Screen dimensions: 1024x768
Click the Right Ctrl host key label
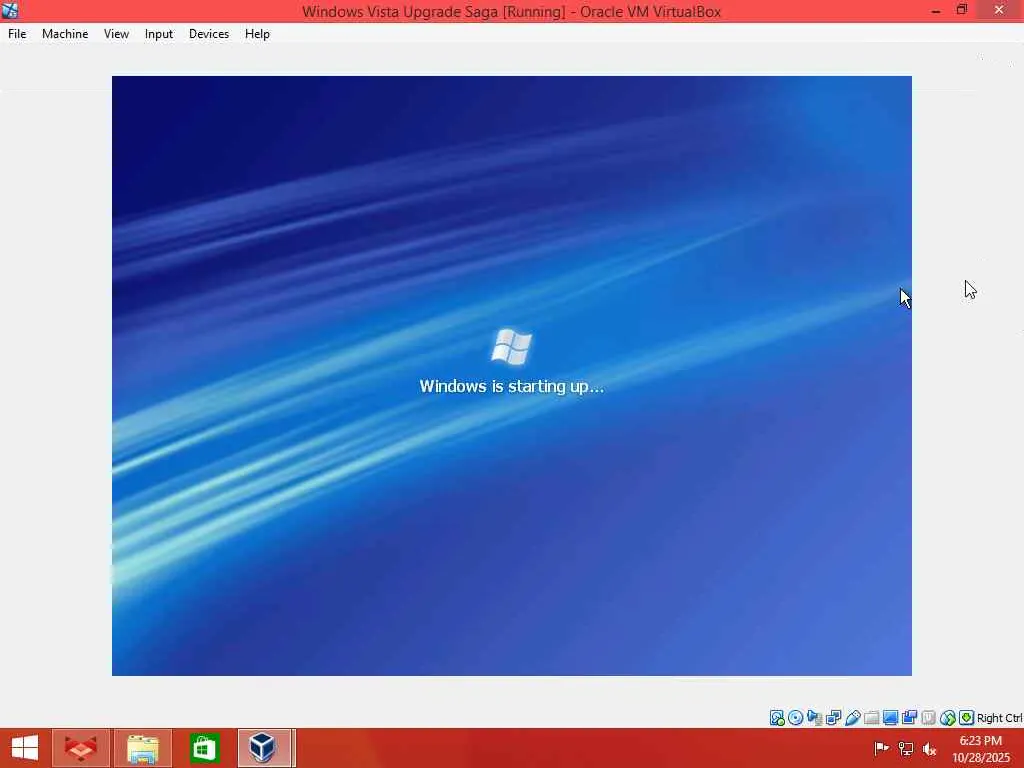tap(1000, 718)
